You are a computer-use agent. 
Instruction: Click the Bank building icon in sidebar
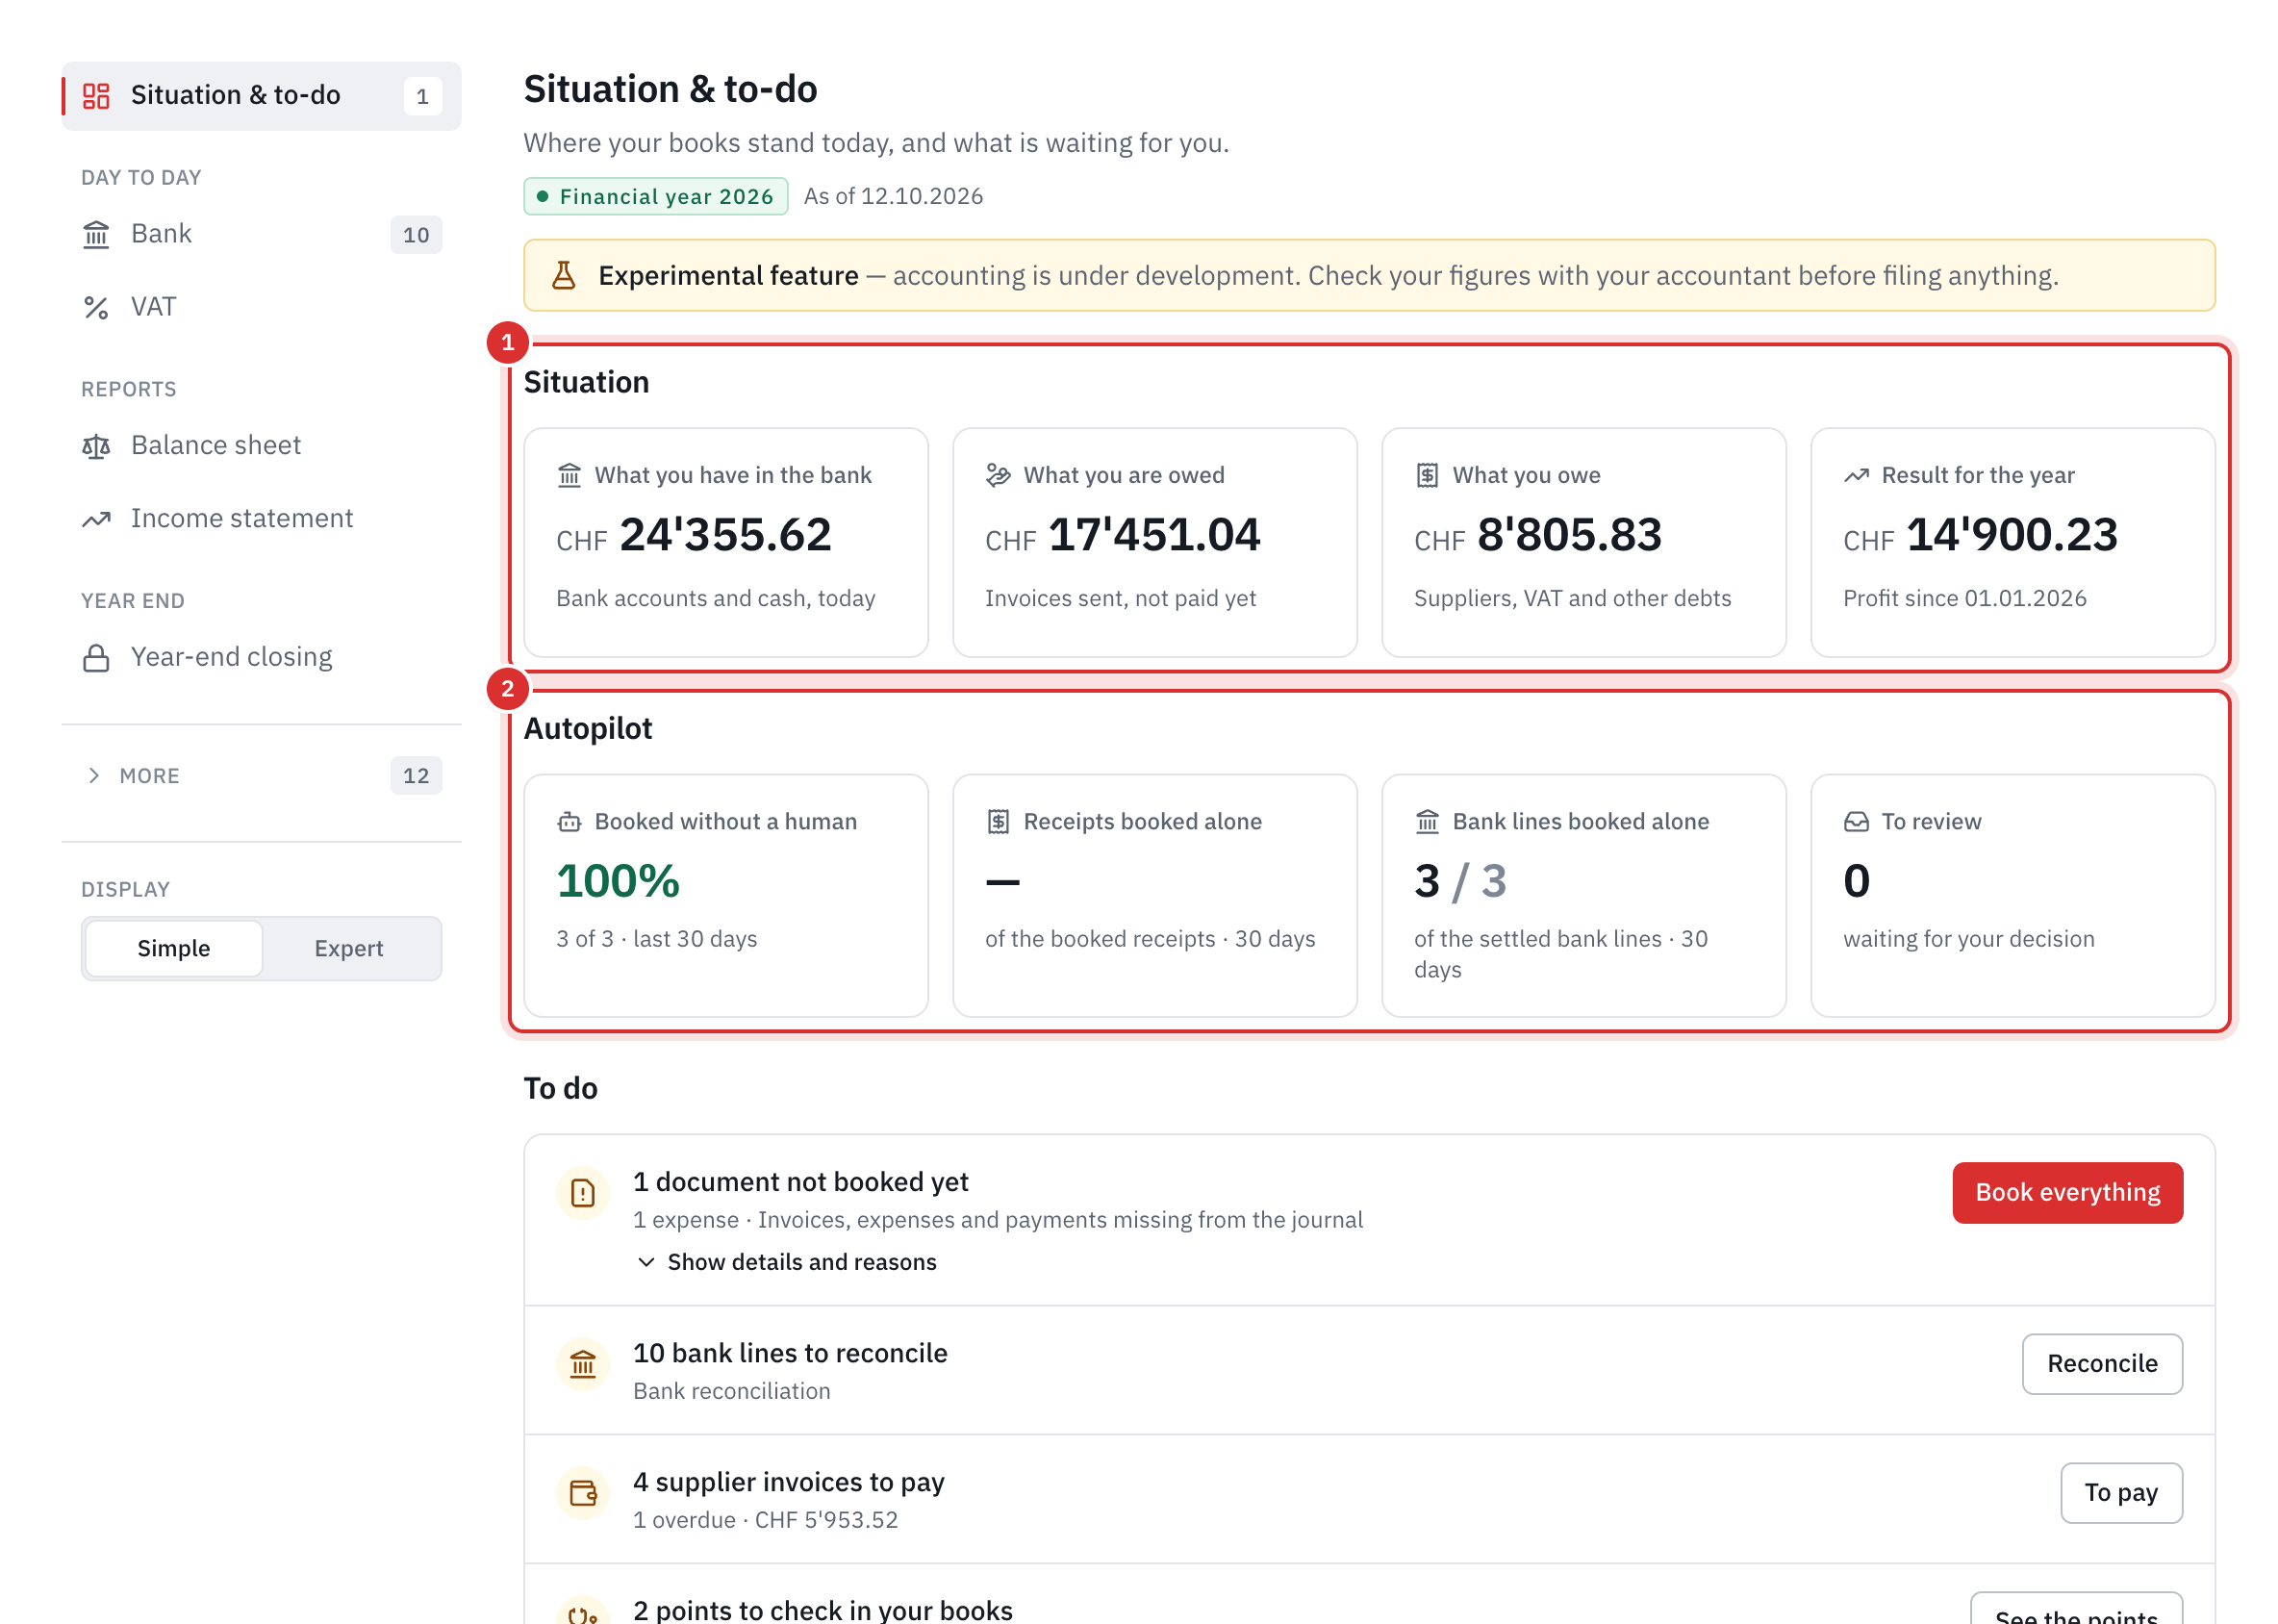[x=96, y=234]
